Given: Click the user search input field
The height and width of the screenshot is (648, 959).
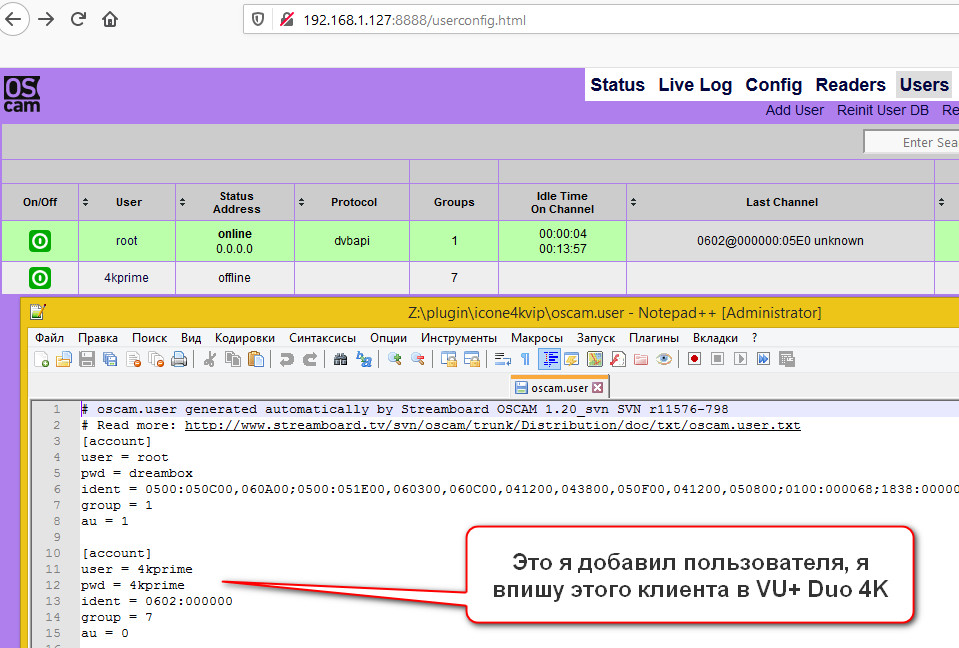Looking at the screenshot, I should 911,142.
